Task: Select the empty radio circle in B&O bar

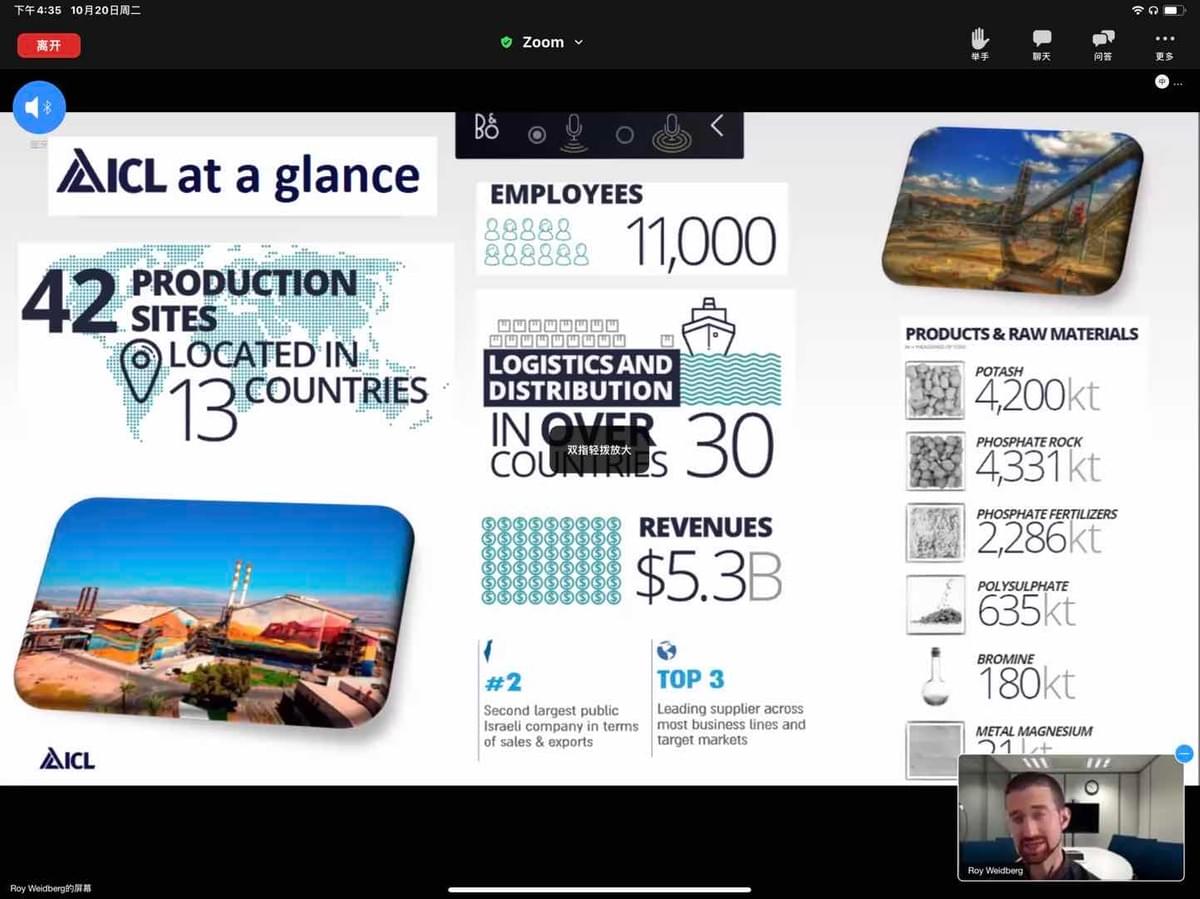Action: coord(625,135)
